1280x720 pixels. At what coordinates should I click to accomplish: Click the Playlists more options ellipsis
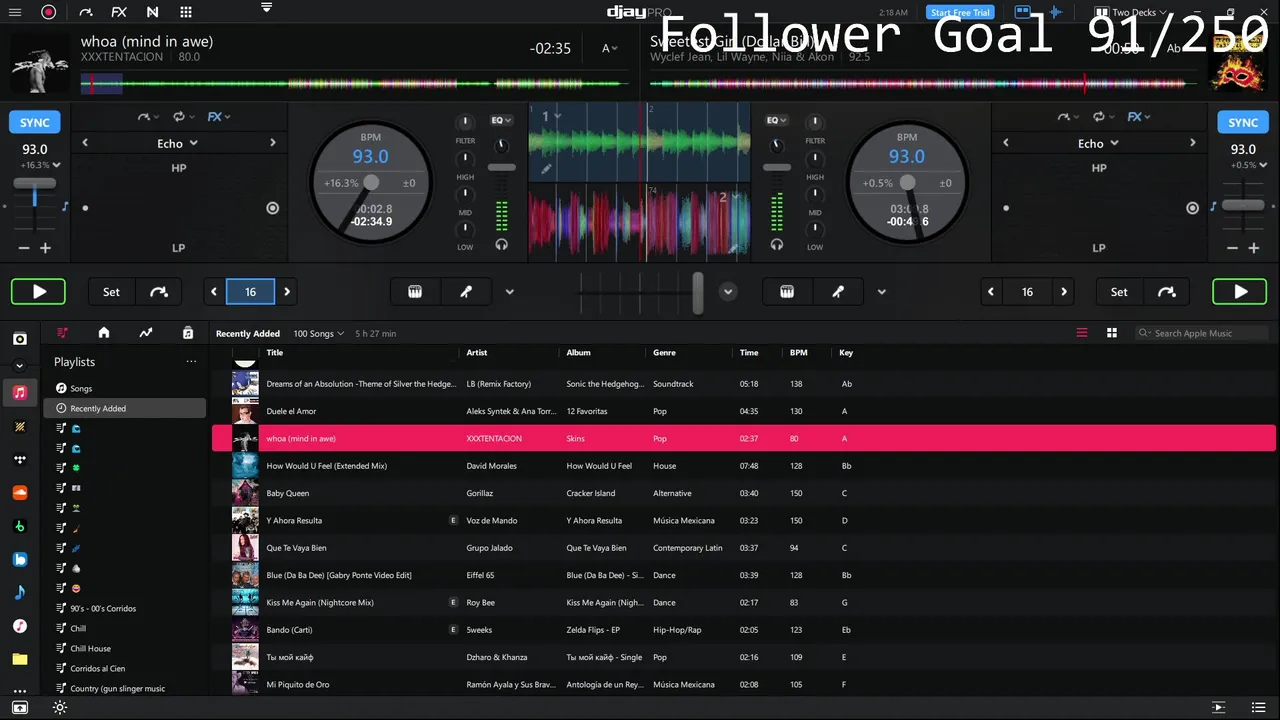pyautogui.click(x=191, y=362)
